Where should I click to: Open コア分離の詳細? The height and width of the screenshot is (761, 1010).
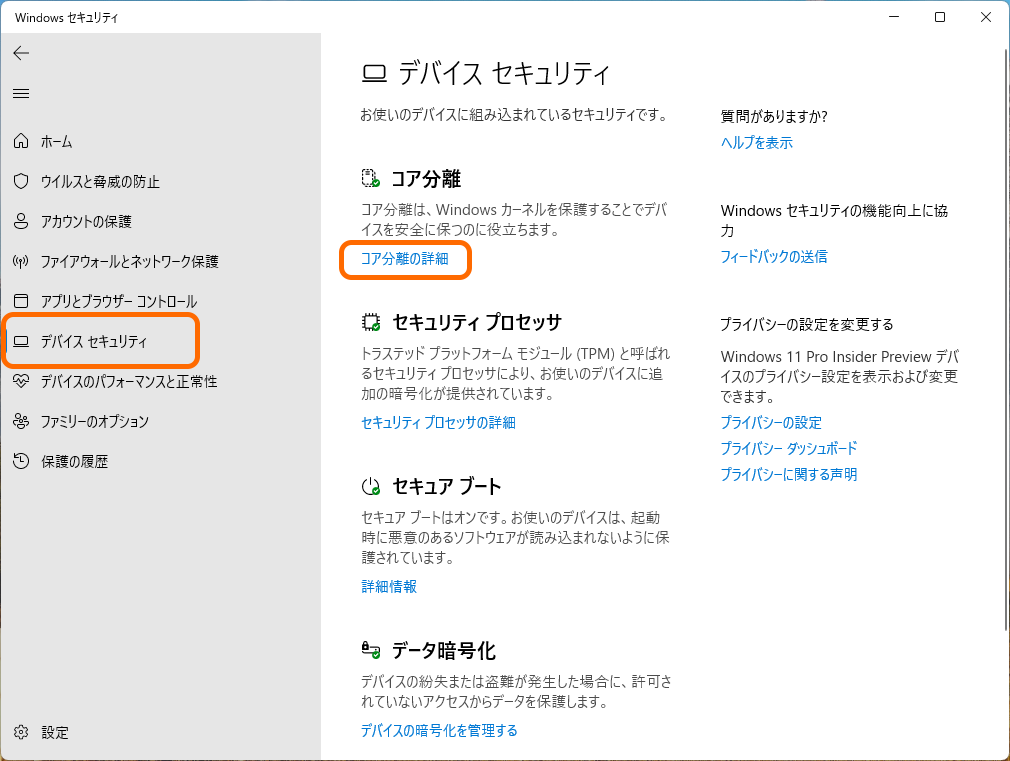tap(404, 260)
